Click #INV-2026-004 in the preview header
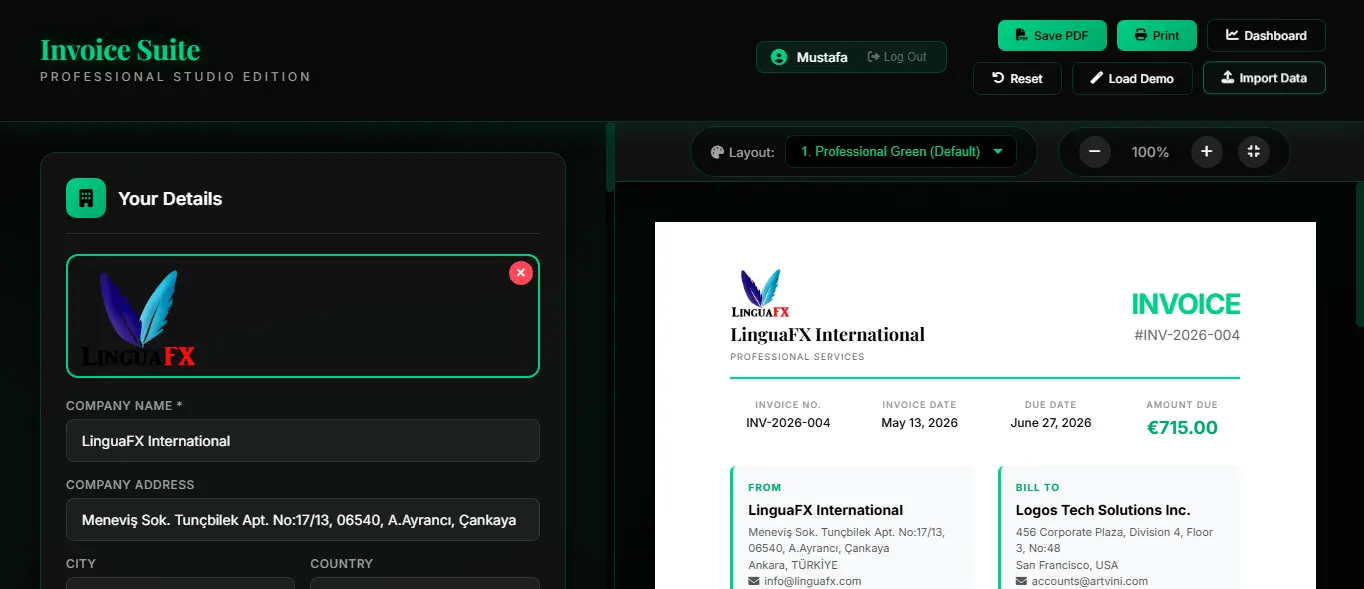This screenshot has height=589, width=1364. tap(1187, 335)
